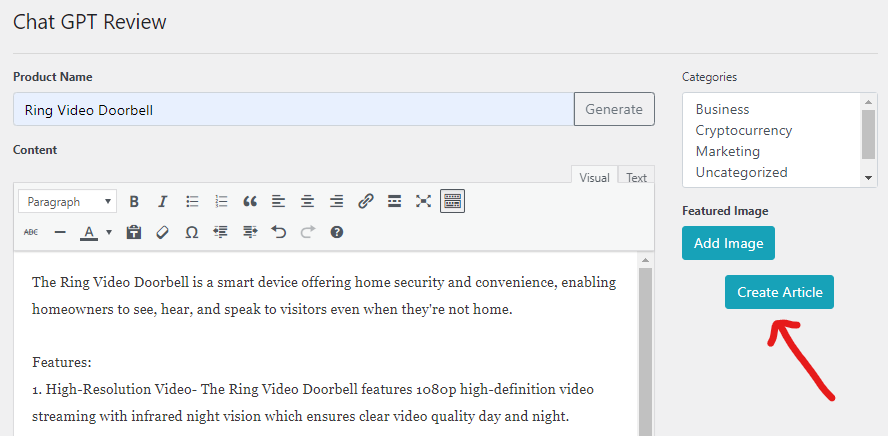The height and width of the screenshot is (436, 888).
Task: Toggle bold formatting in the editor
Action: click(x=134, y=201)
